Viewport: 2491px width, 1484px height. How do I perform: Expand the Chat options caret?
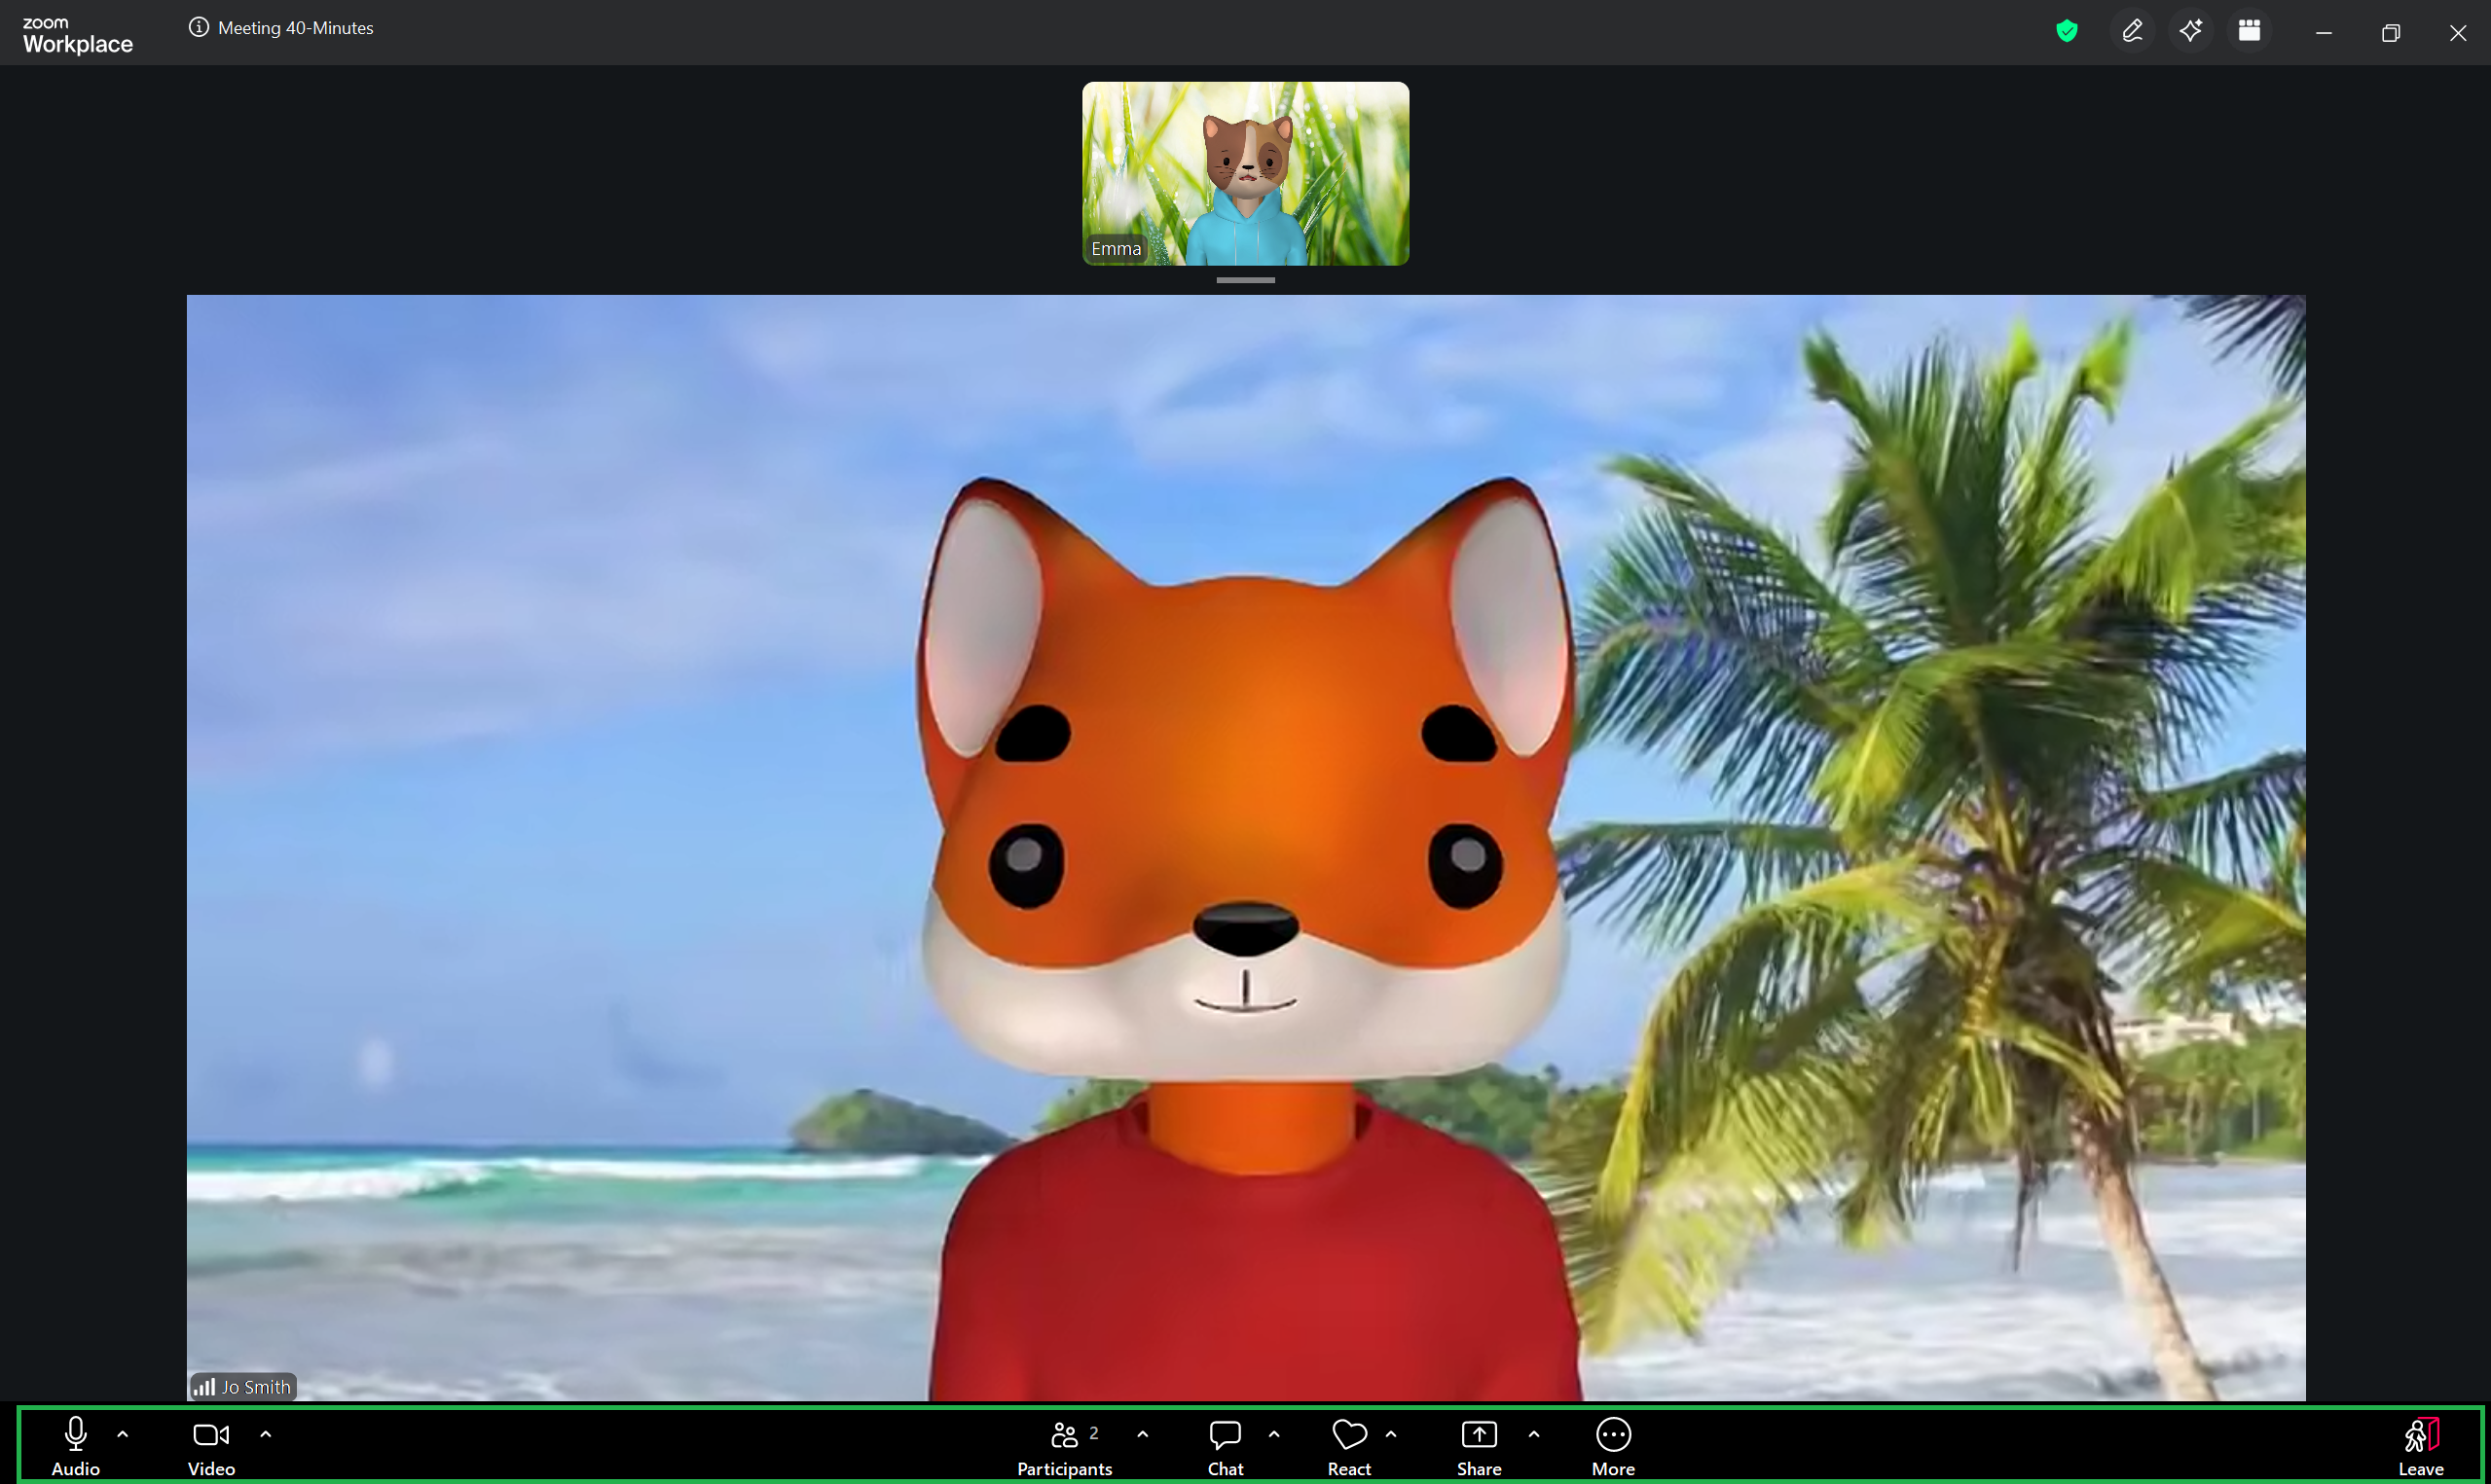(1274, 1434)
